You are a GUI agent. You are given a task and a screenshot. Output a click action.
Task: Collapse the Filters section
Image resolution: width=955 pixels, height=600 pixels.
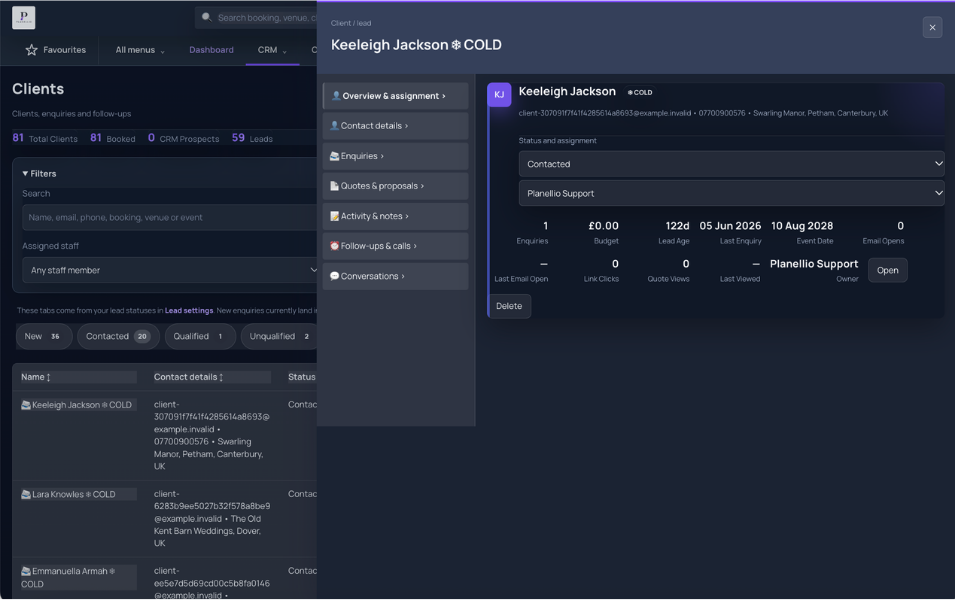[x=39, y=174]
